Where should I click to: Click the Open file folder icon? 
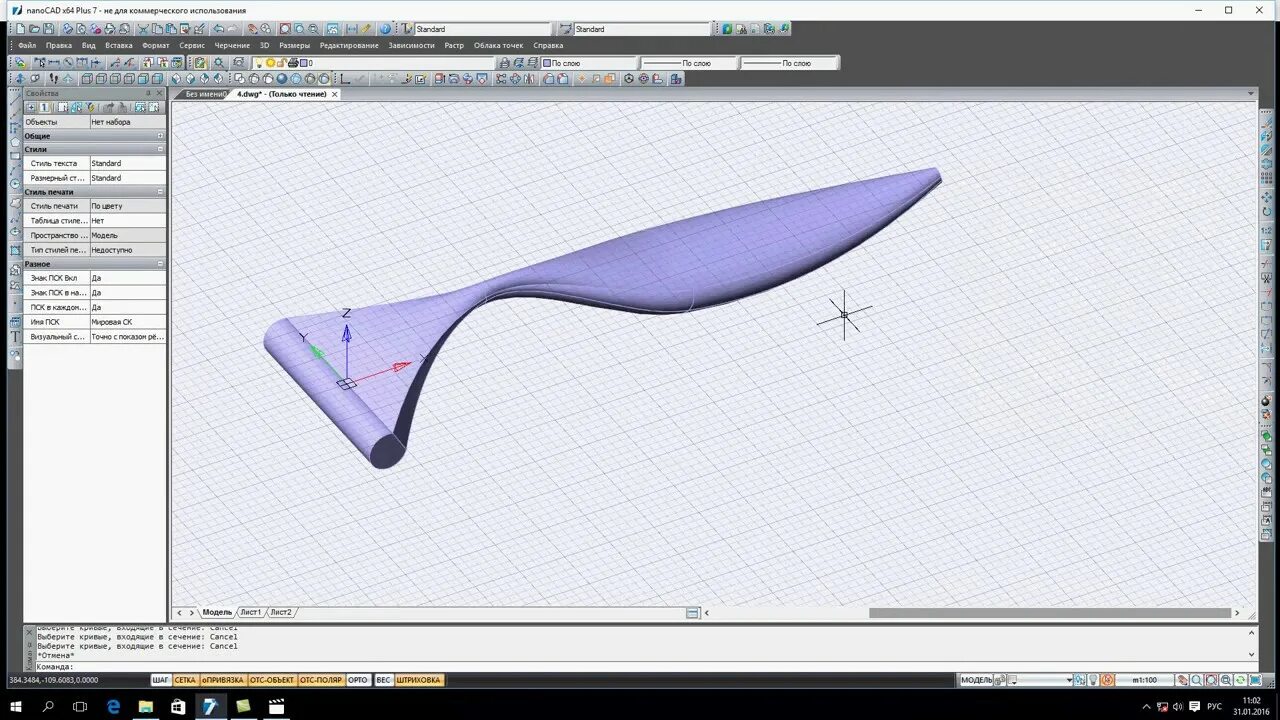pyautogui.click(x=34, y=29)
